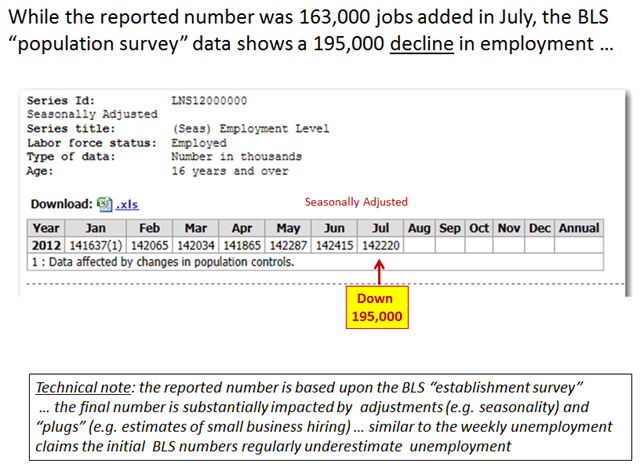Screen dimensions: 640x471
Task: Select the Year column header
Action: [46, 228]
